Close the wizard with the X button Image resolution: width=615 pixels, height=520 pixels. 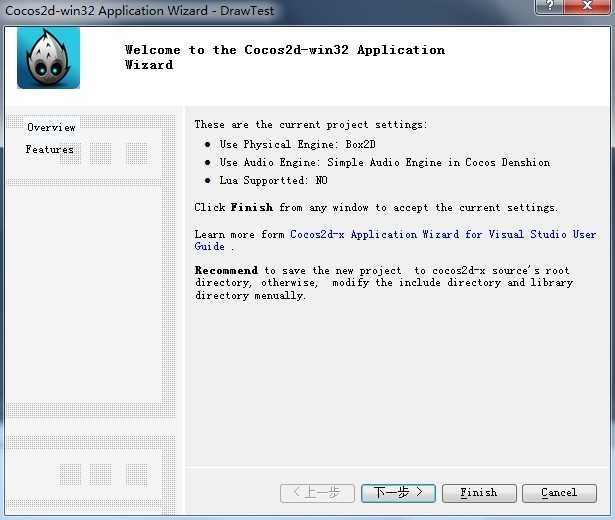587,6
